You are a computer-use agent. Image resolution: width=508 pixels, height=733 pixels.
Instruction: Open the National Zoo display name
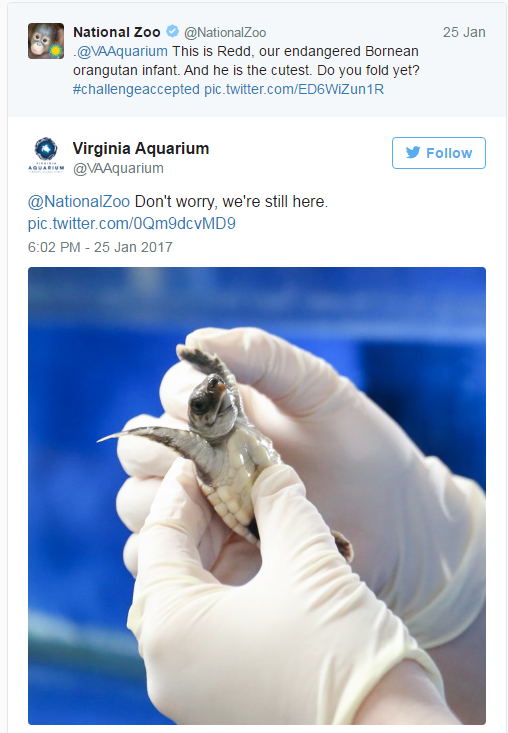[x=117, y=32]
